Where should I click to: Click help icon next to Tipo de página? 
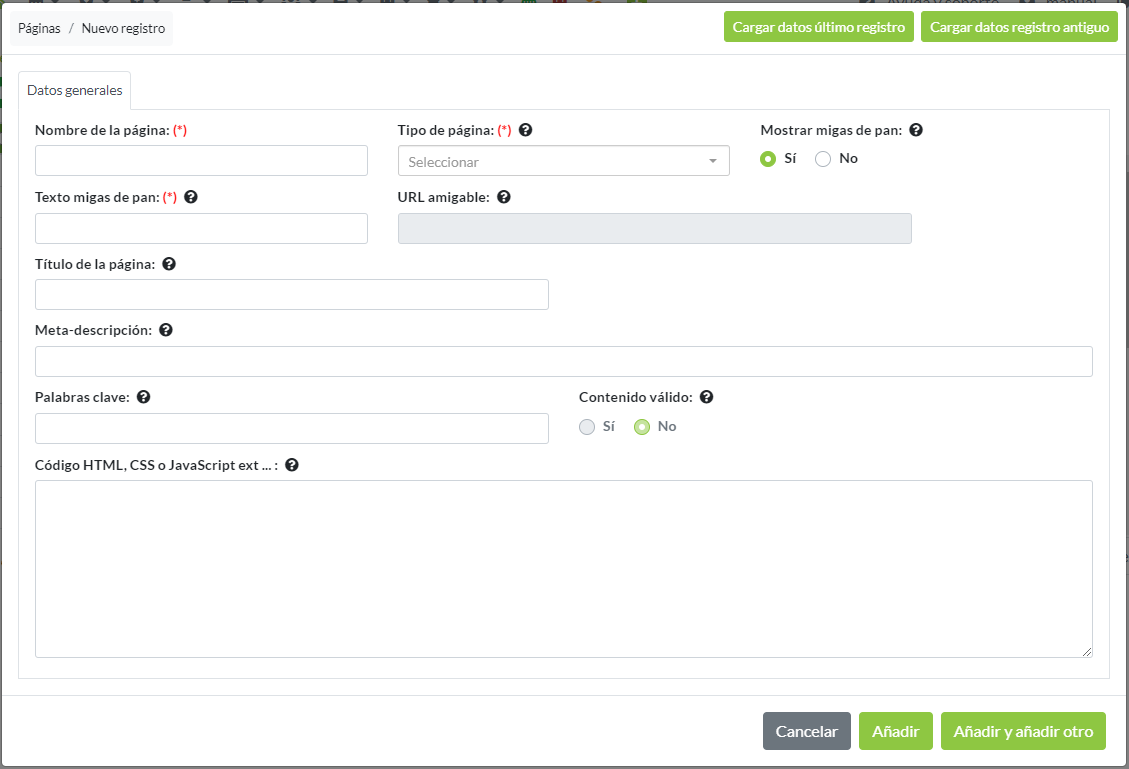(x=525, y=130)
